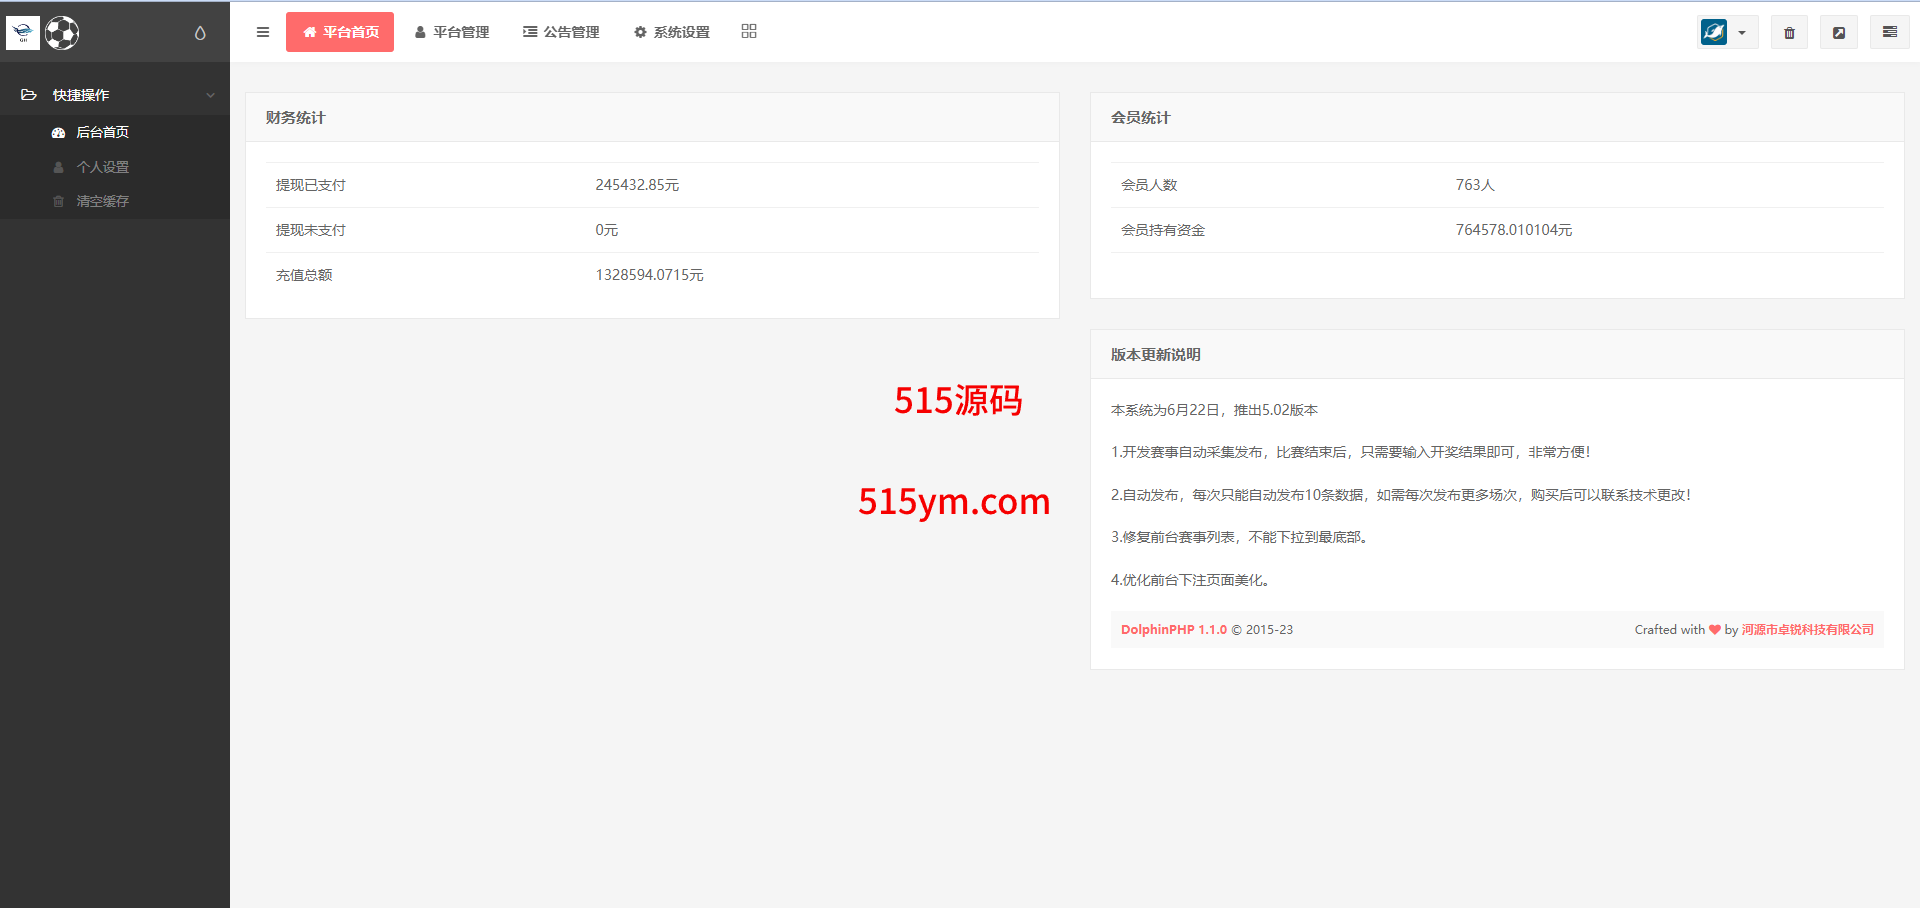This screenshot has width=1920, height=908.
Task: Open the right side panel stacked-bars icon
Action: tap(1889, 32)
